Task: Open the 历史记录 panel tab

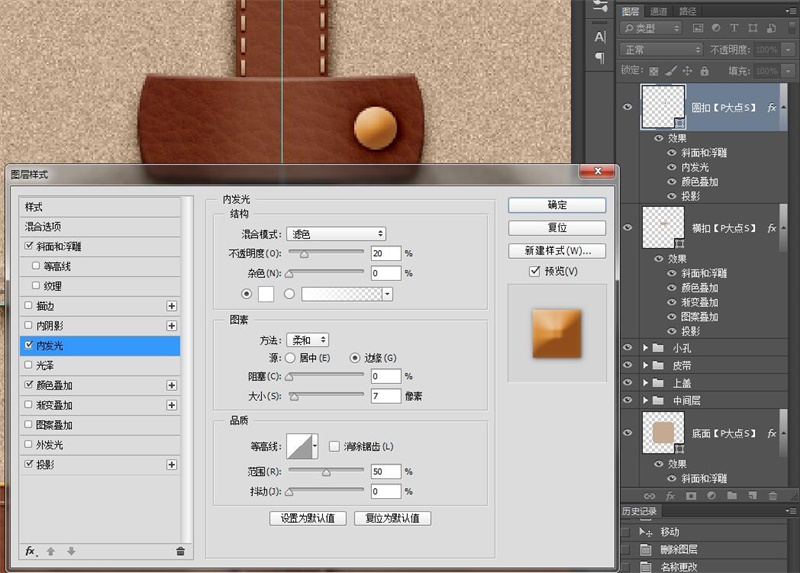Action: tap(639, 511)
